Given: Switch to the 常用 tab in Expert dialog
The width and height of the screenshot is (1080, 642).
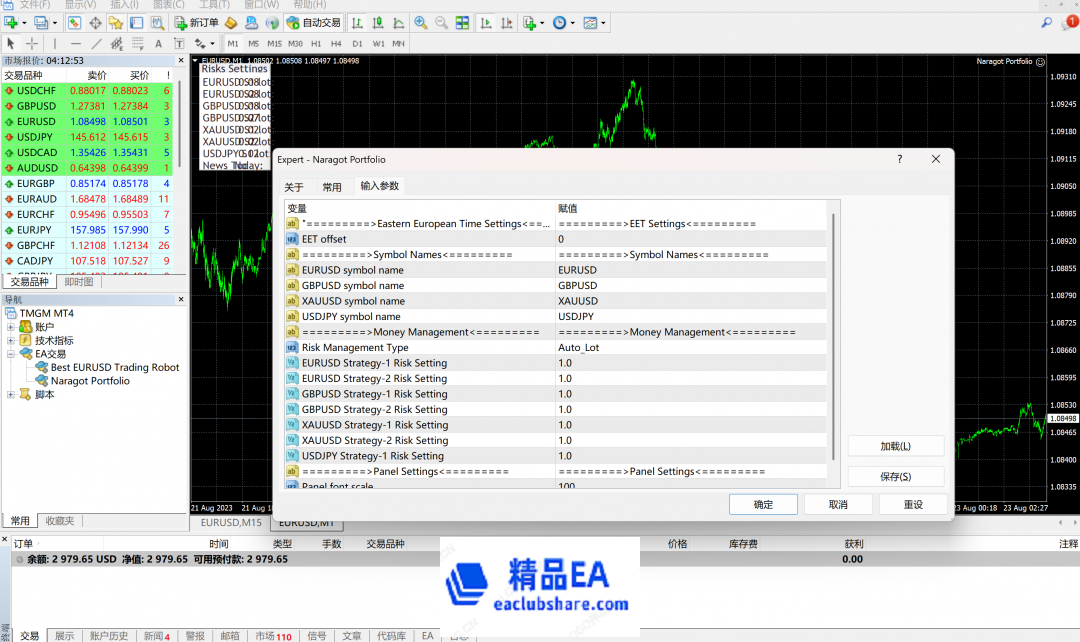Looking at the screenshot, I should click(332, 187).
